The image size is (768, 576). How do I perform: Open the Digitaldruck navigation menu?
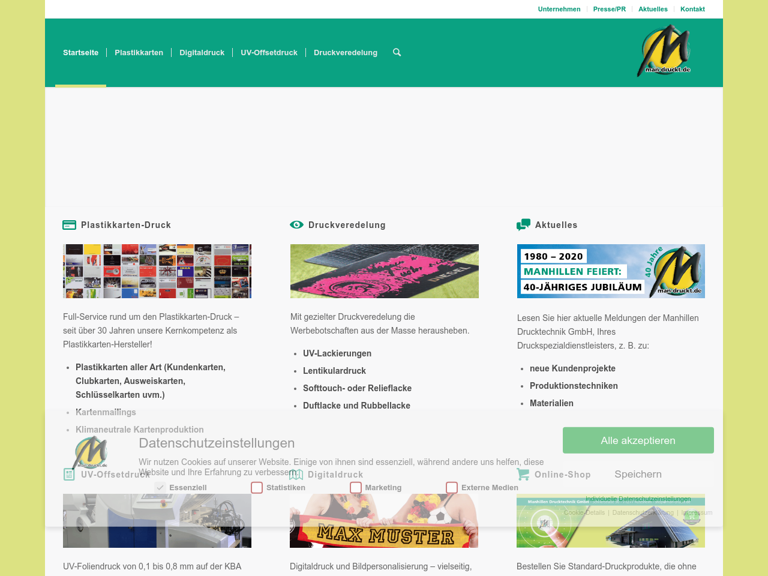point(201,53)
